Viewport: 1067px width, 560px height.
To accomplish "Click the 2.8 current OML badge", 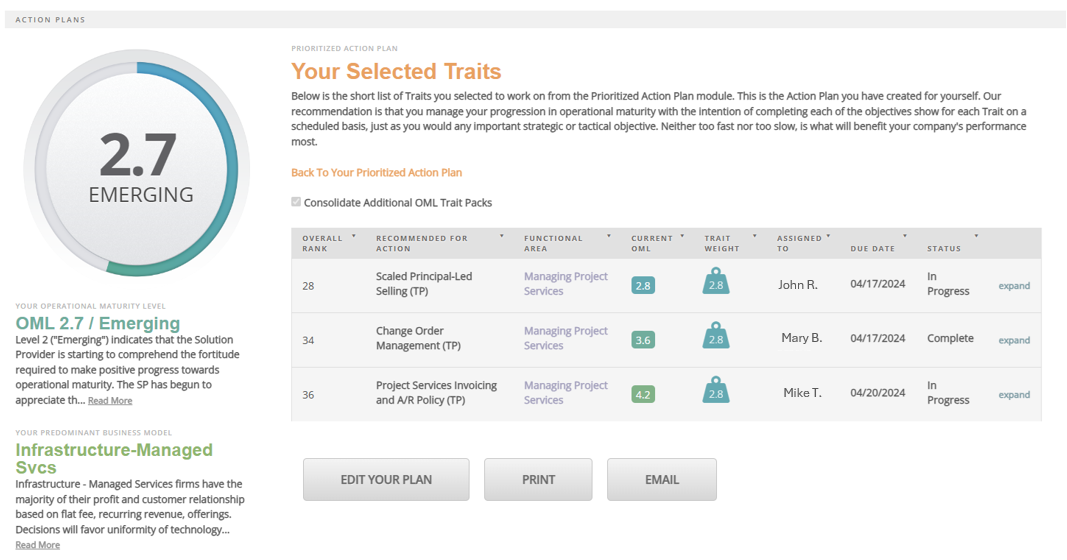I will click(642, 285).
